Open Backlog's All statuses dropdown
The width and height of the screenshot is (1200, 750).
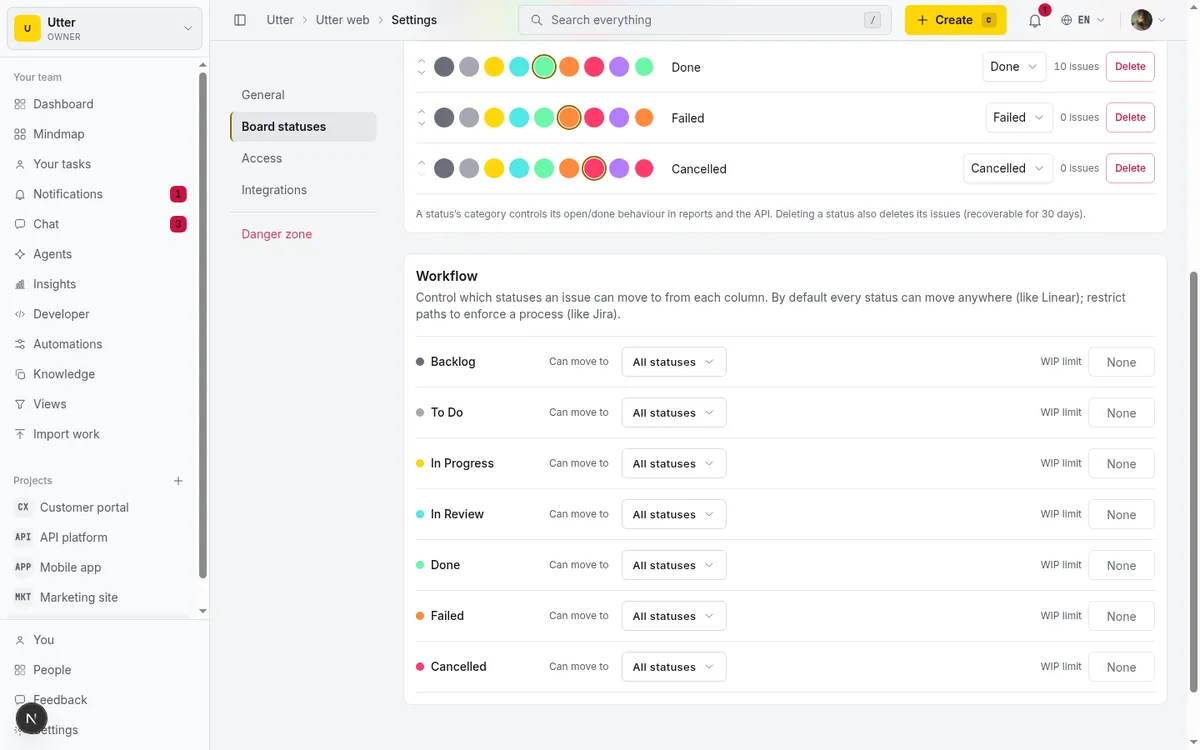point(674,362)
